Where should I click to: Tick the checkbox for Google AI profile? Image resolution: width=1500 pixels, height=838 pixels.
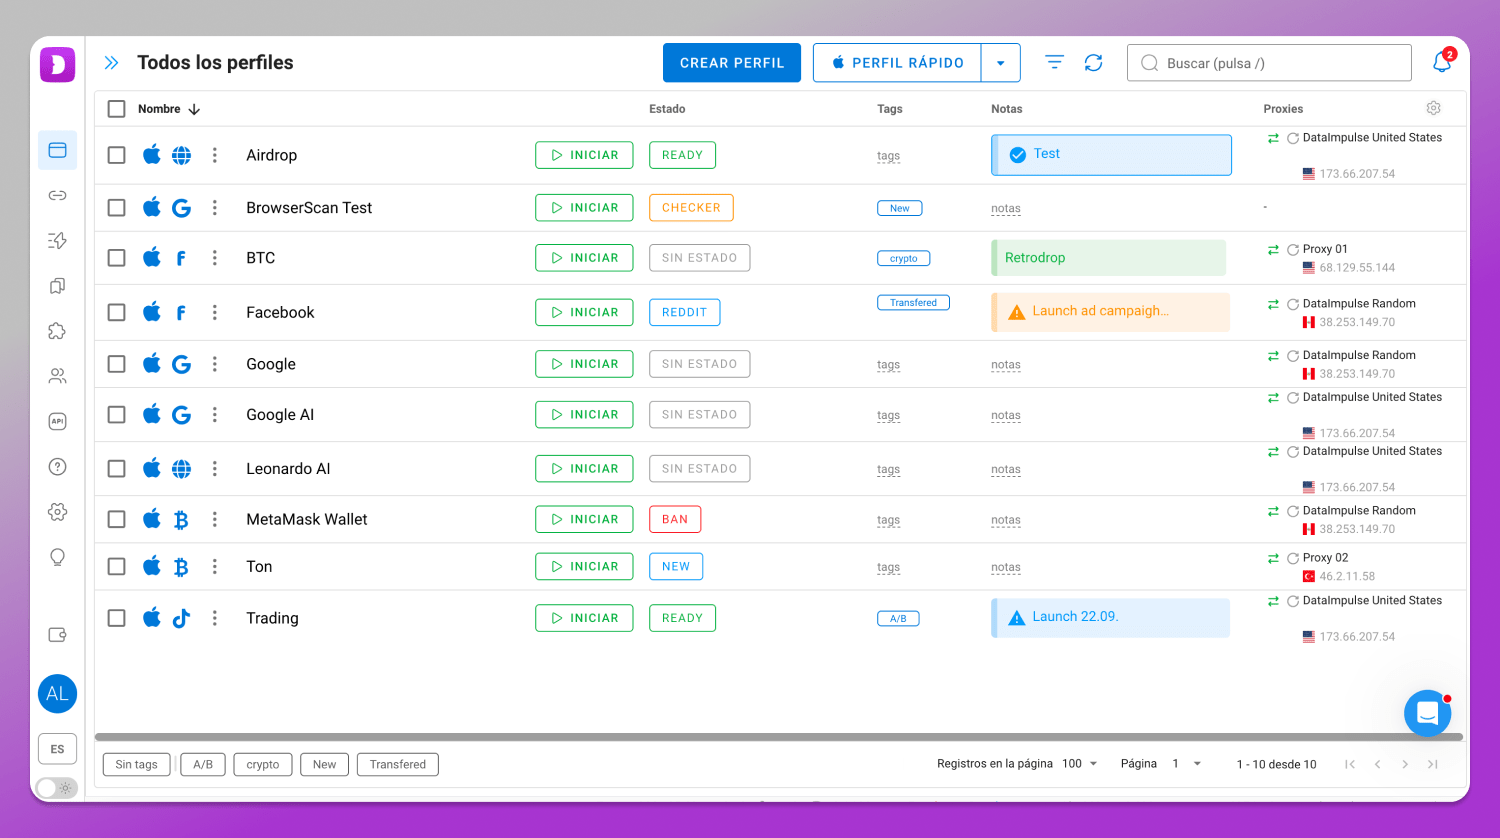click(x=117, y=414)
